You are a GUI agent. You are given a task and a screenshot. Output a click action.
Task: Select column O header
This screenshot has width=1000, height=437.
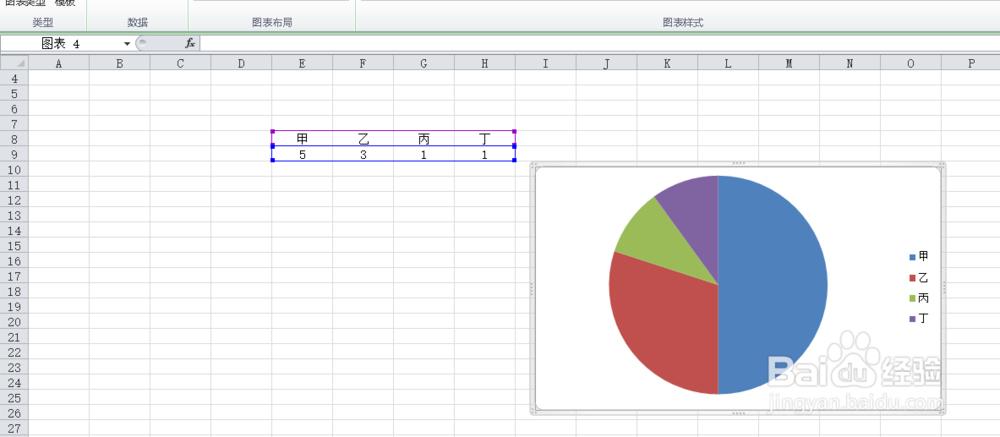[911, 63]
